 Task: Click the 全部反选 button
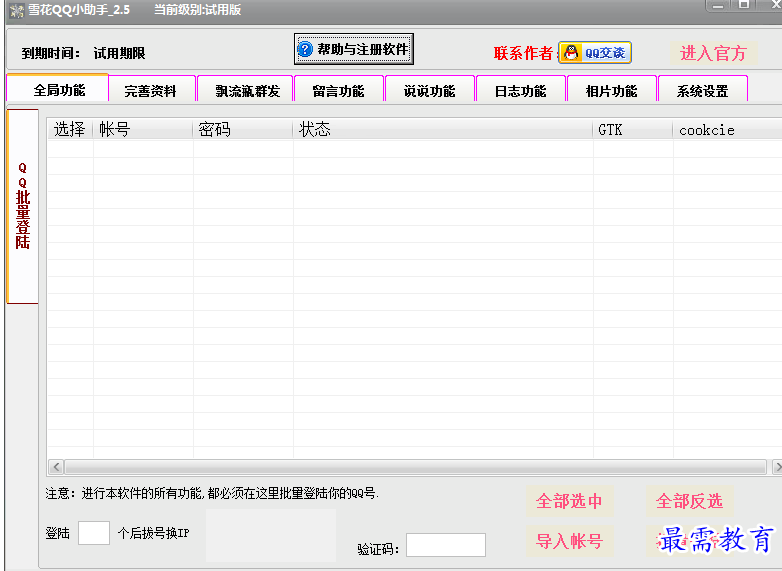click(x=690, y=501)
